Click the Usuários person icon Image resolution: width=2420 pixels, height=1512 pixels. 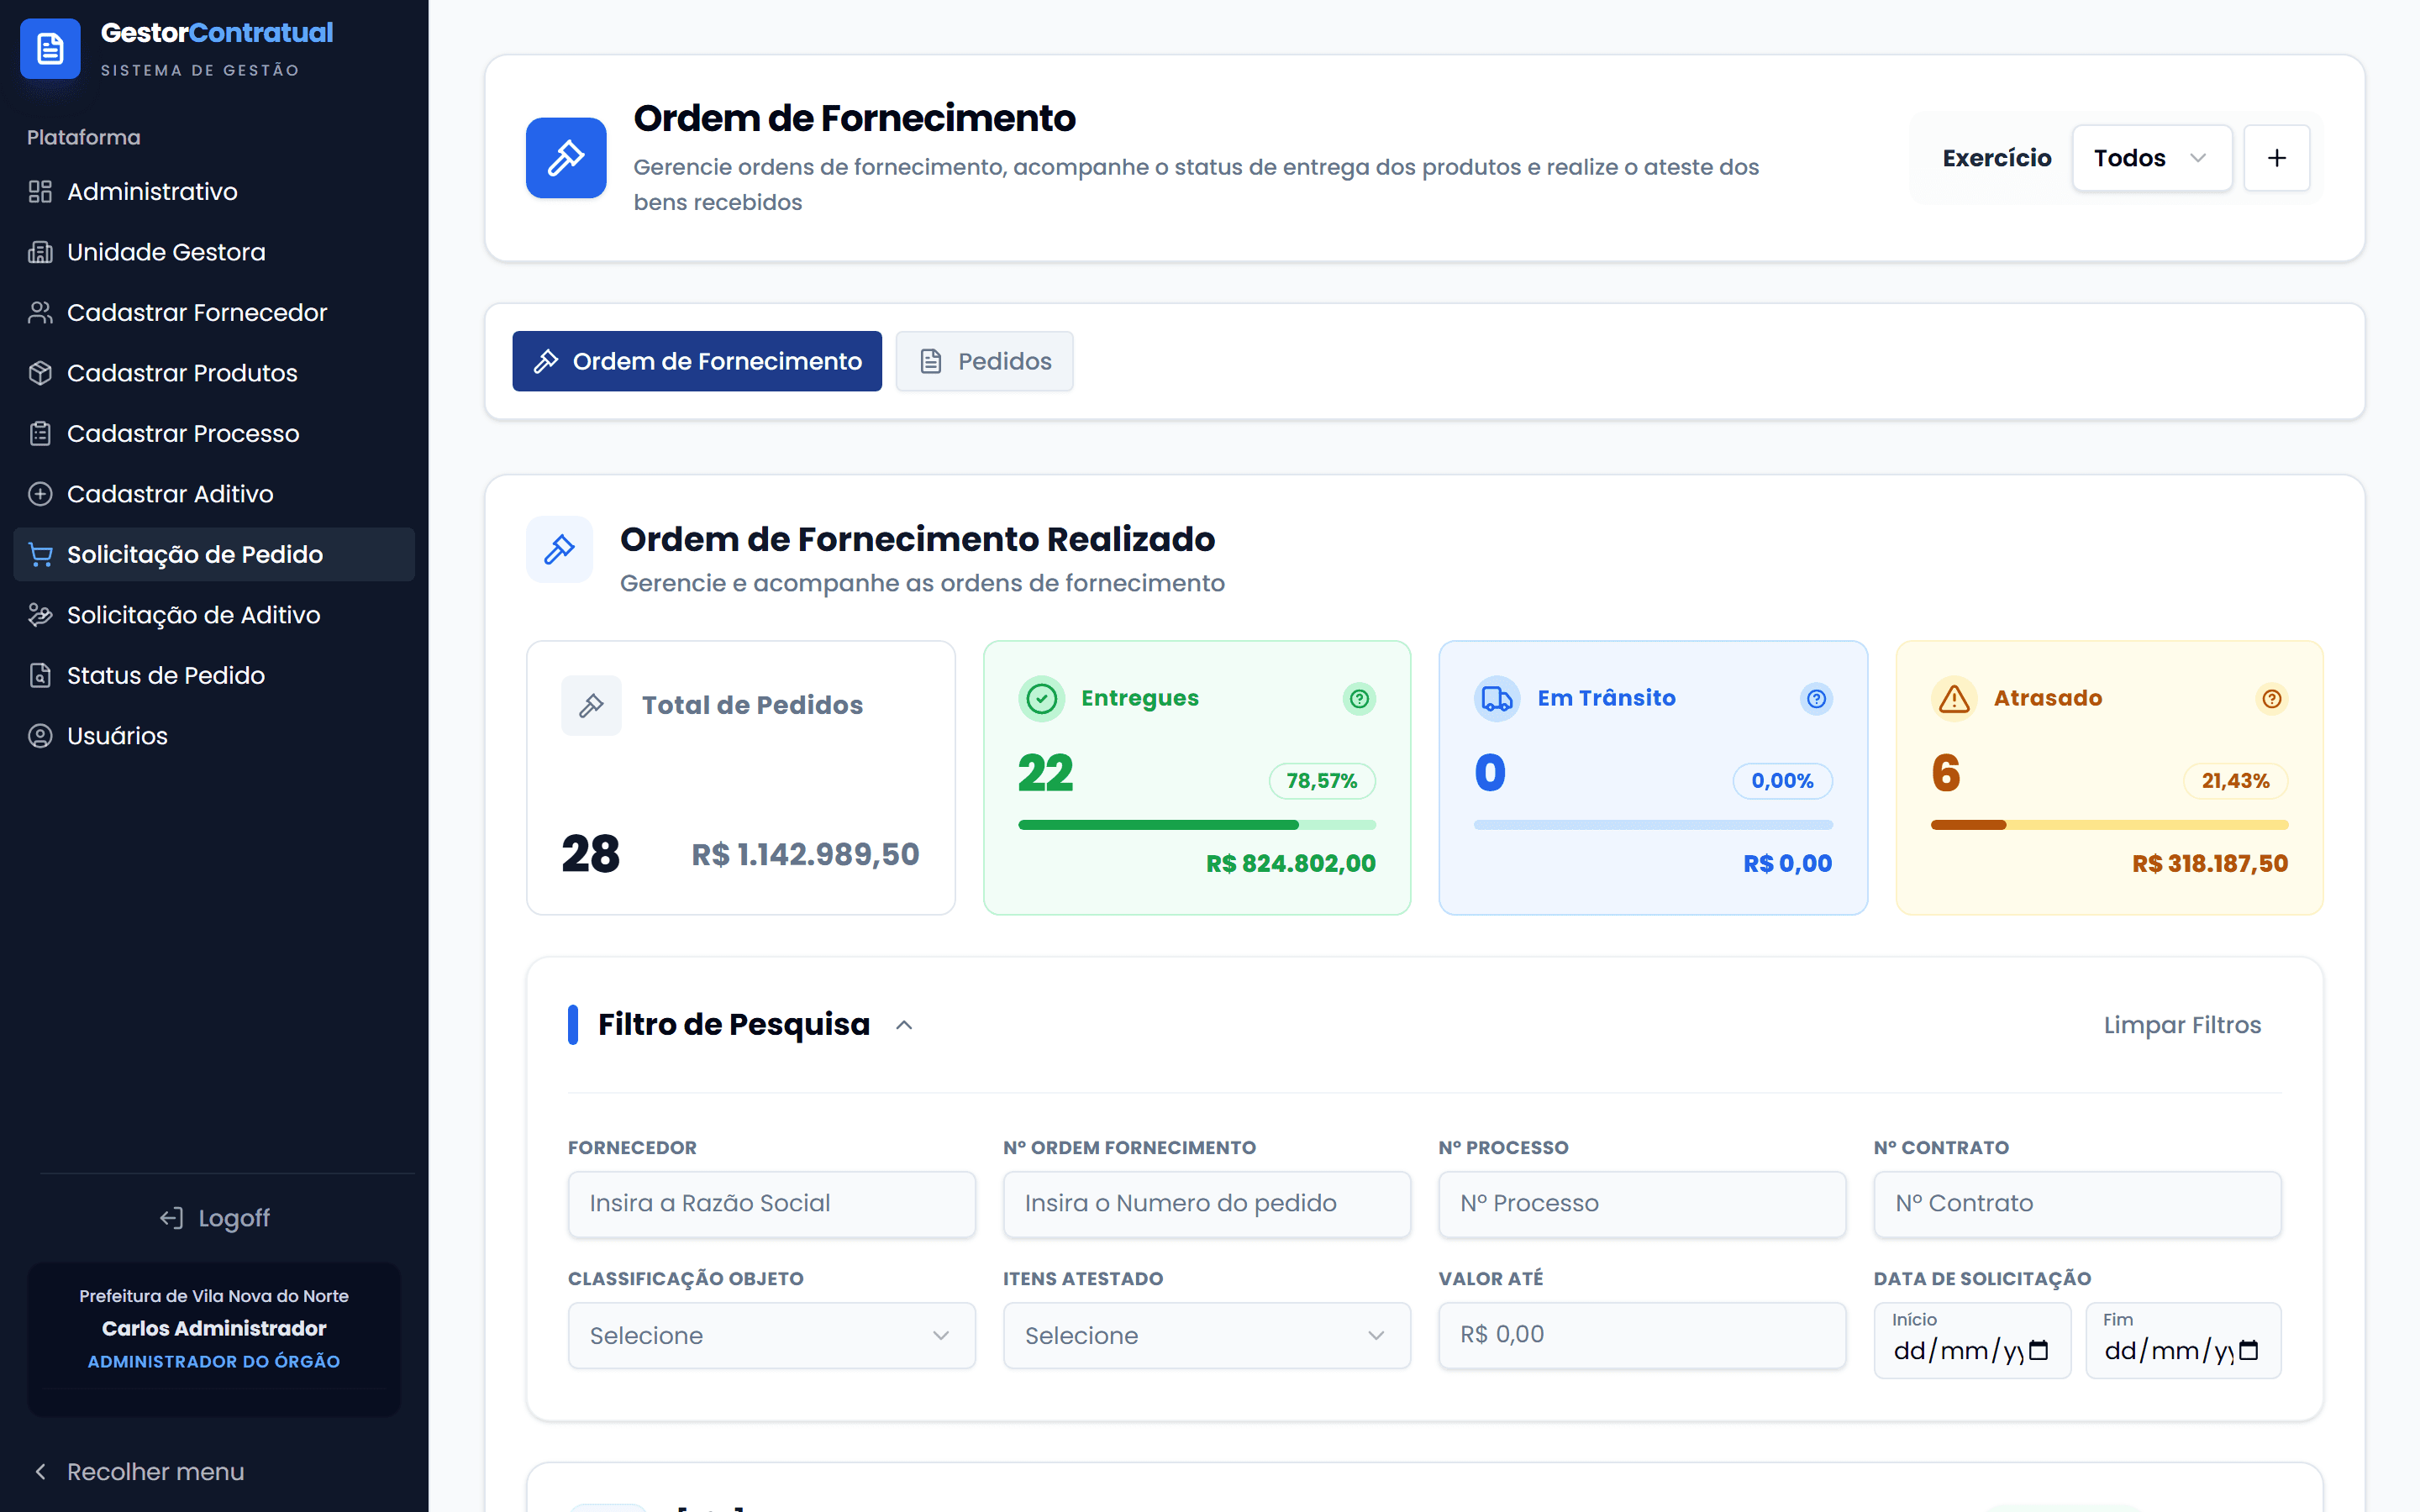(x=40, y=736)
